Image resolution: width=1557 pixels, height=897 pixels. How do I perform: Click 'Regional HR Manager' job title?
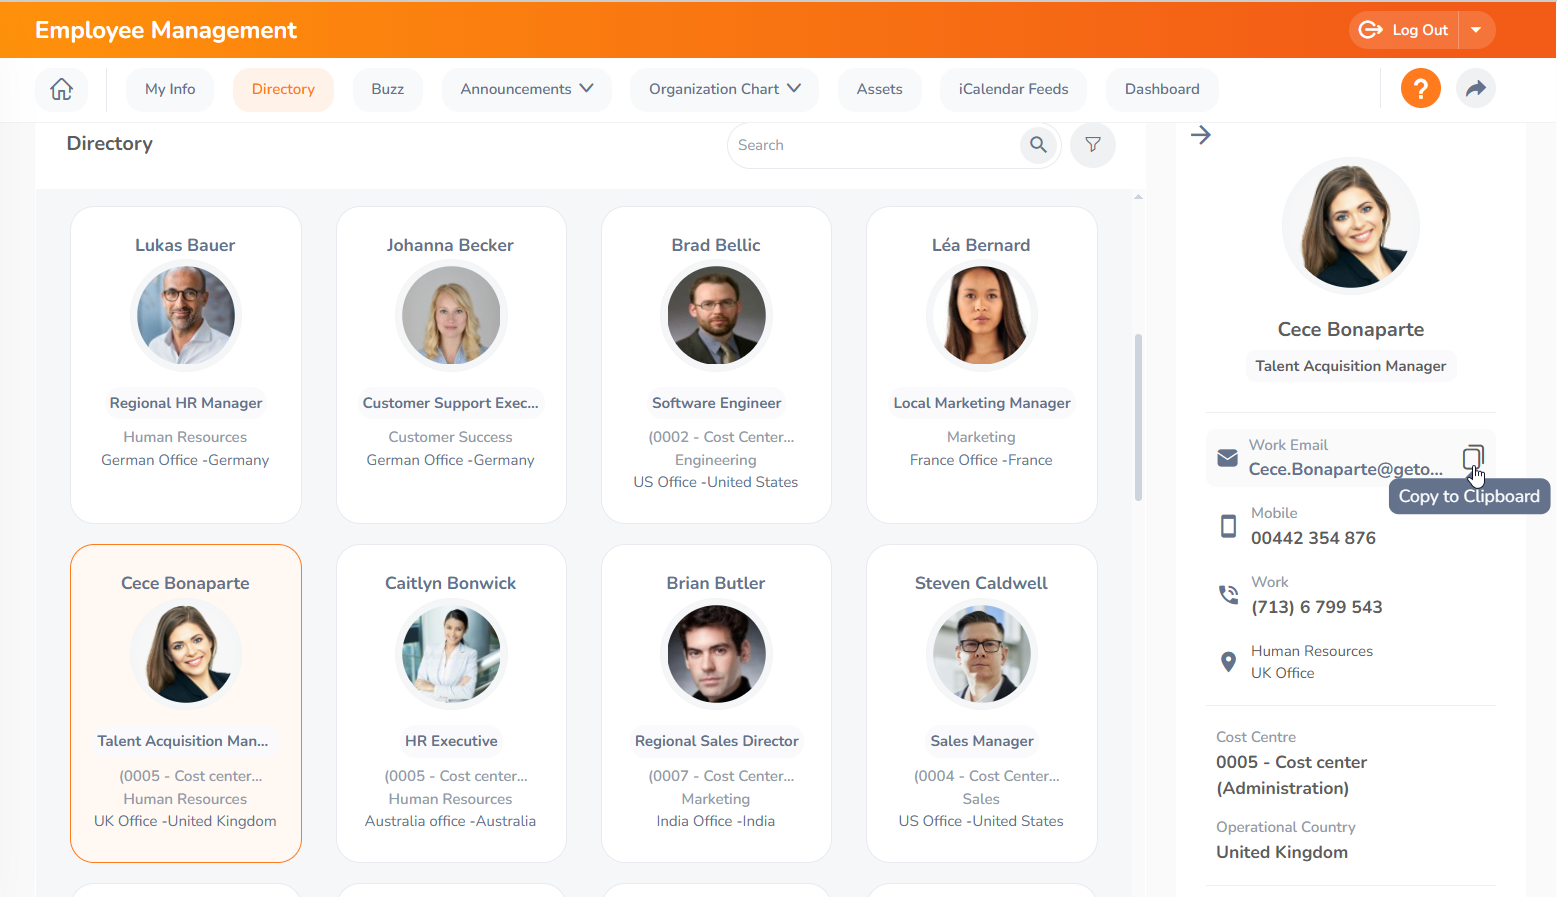[186, 403]
